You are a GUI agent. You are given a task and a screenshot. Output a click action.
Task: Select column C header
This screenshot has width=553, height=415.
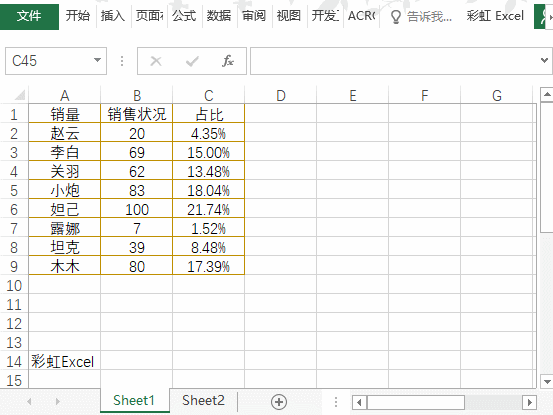209,95
